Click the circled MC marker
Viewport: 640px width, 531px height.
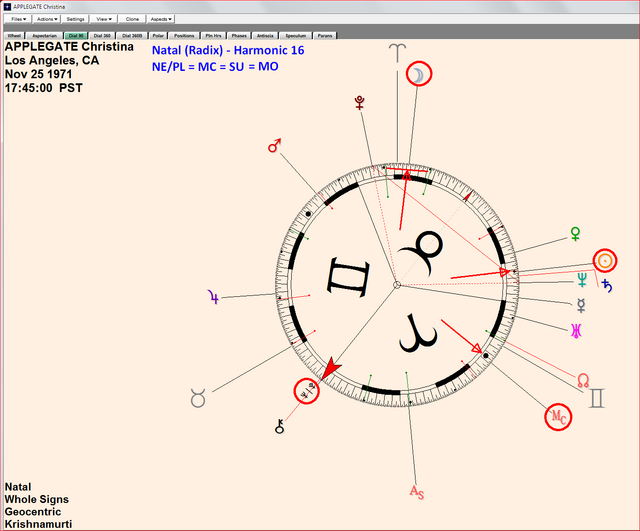click(558, 417)
